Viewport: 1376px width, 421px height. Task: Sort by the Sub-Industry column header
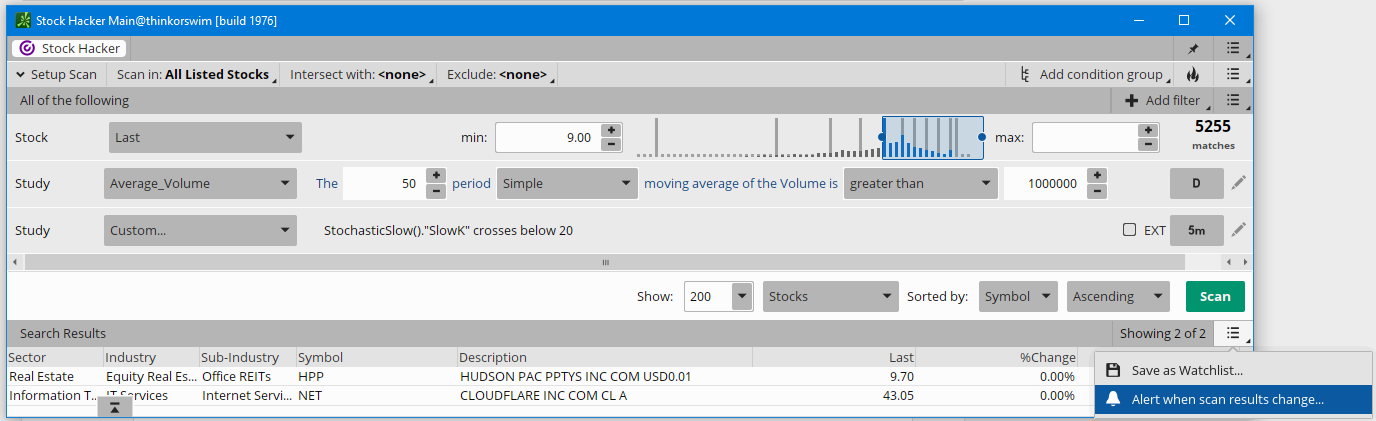click(248, 357)
